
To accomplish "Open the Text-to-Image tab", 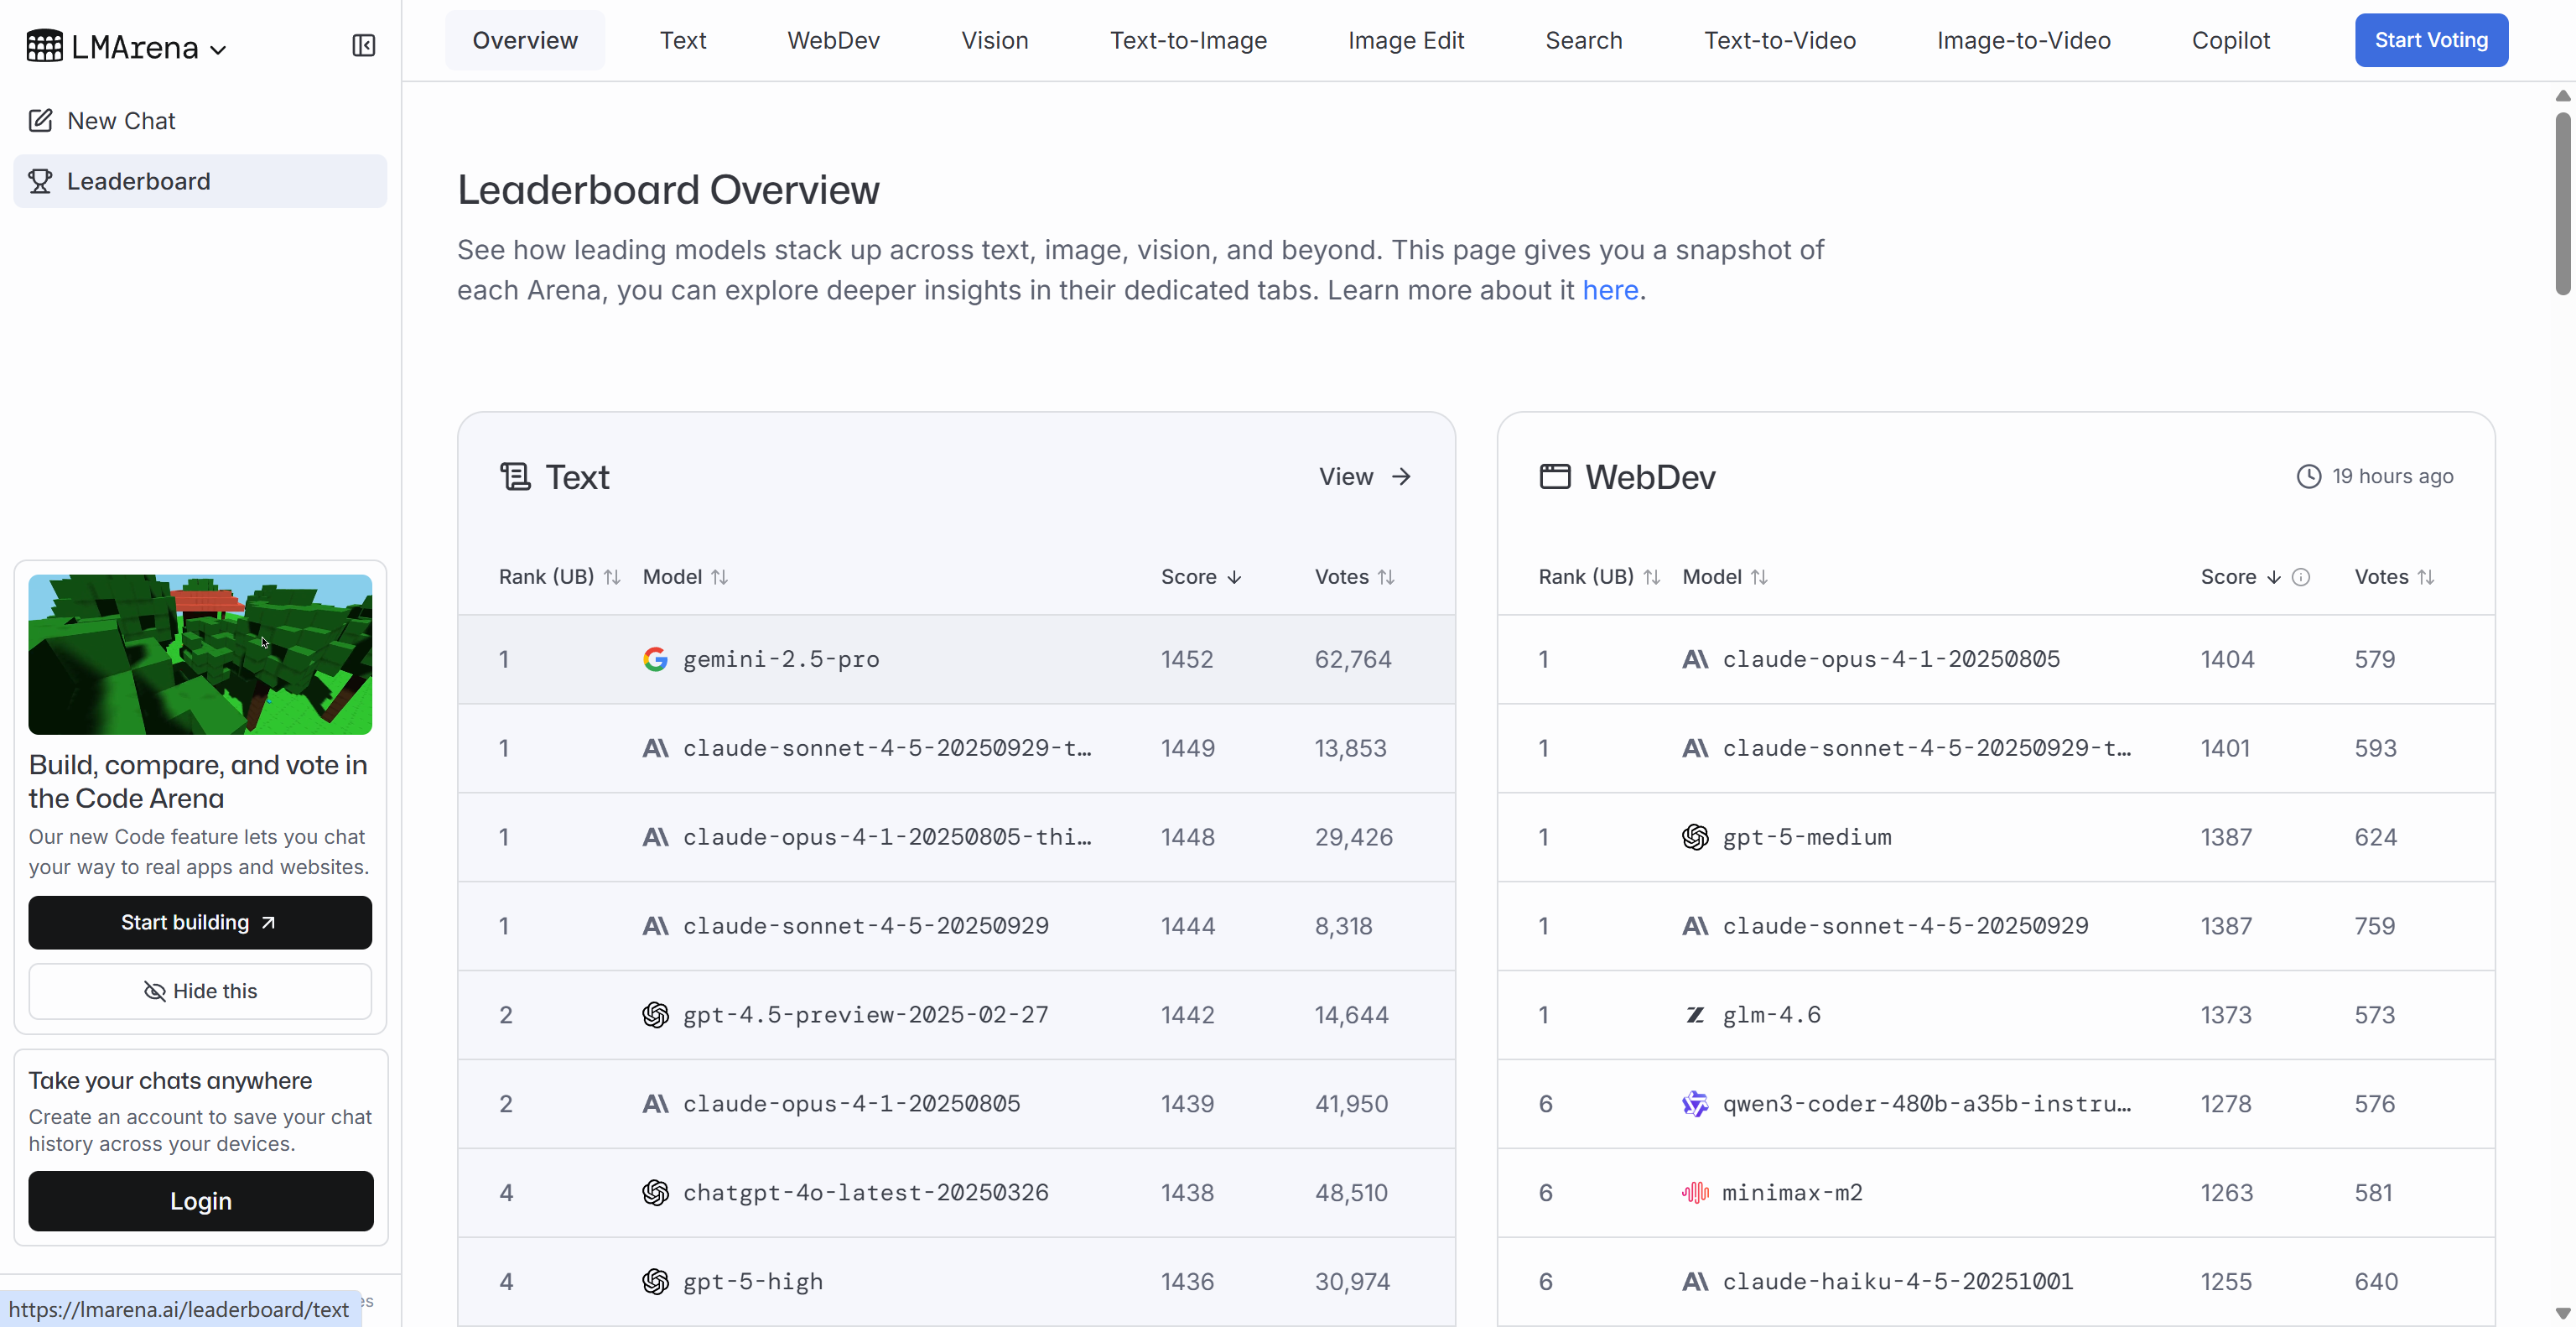I will pos(1187,41).
